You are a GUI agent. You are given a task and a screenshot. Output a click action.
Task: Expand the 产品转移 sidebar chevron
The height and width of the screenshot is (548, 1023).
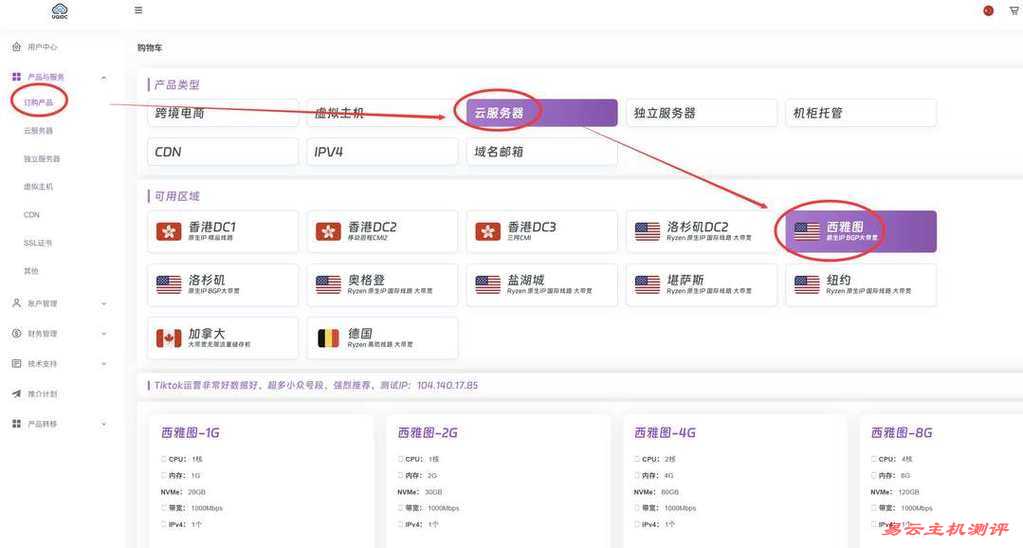click(104, 423)
